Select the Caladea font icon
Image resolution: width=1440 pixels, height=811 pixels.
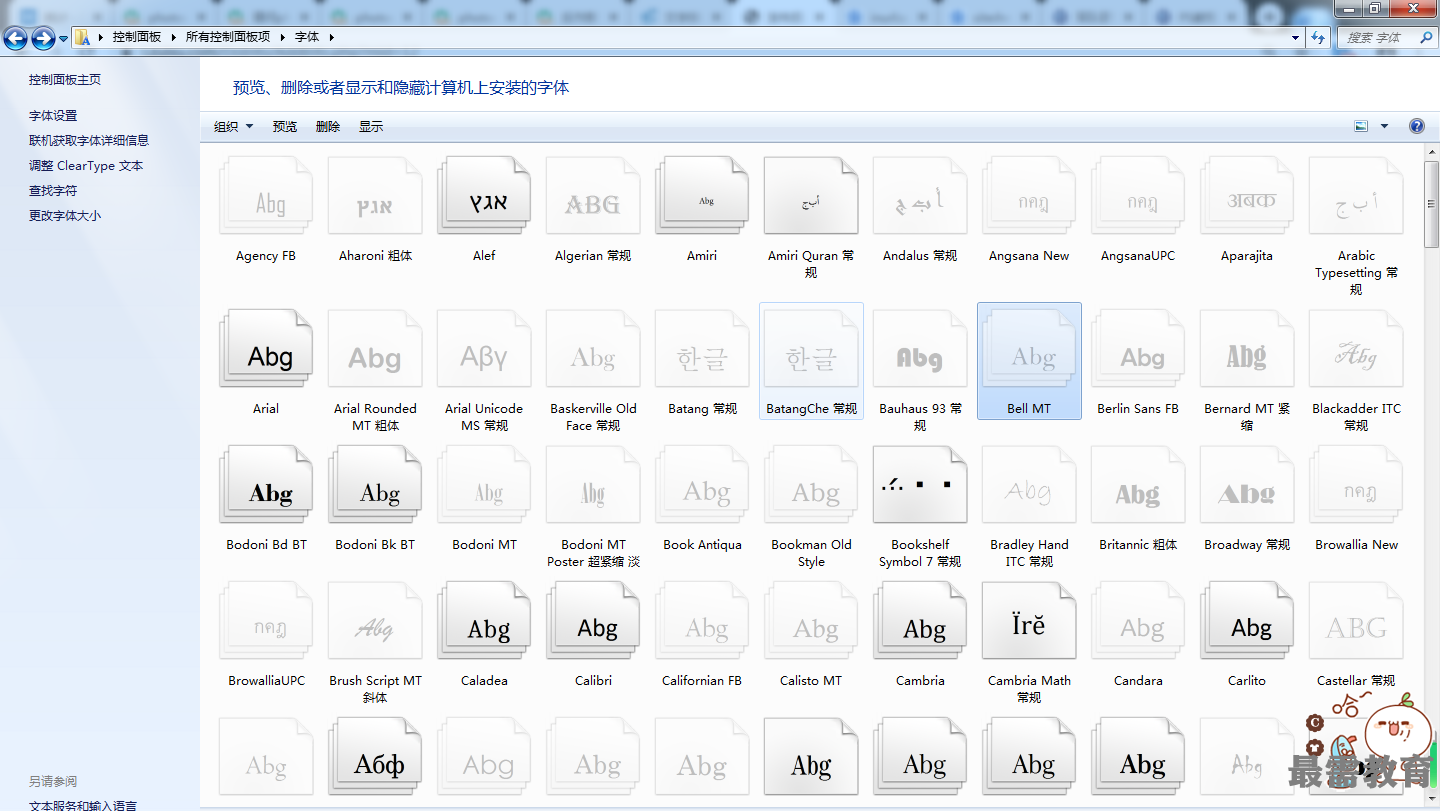tap(484, 621)
